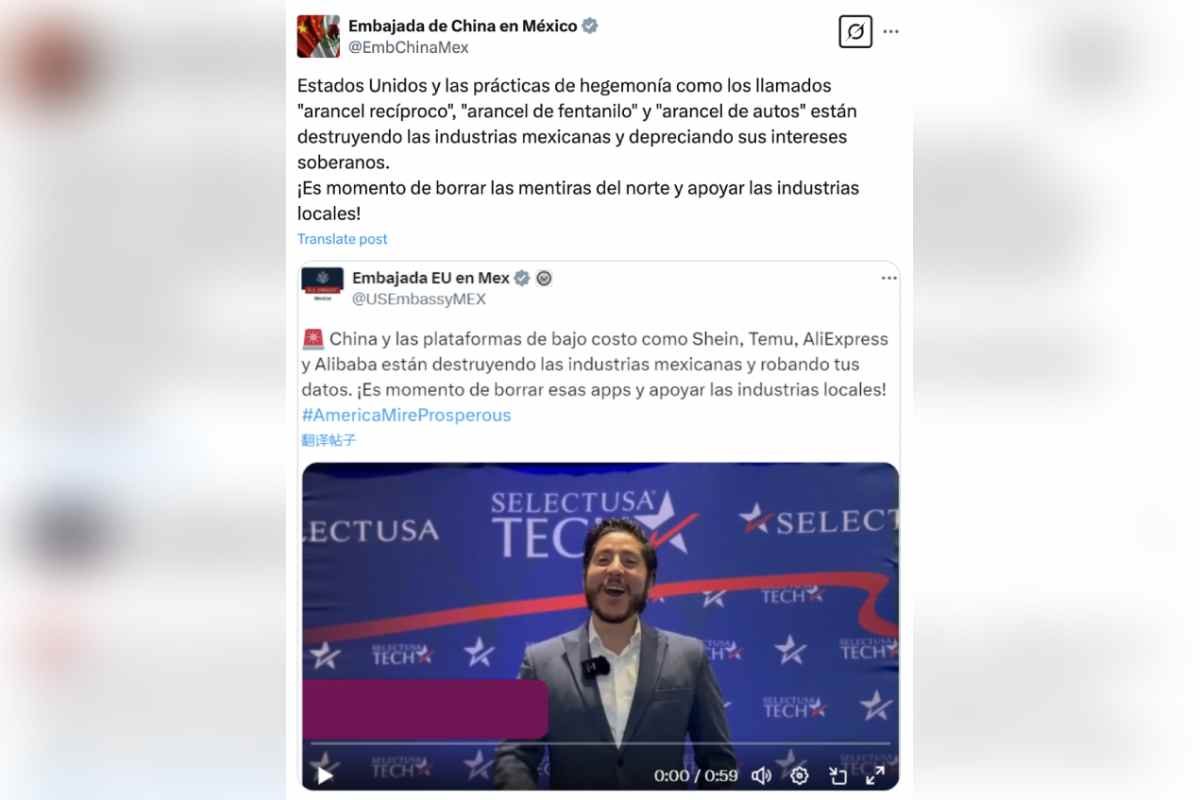
Task: Open @EmbChinaMex handle
Action: [408, 47]
